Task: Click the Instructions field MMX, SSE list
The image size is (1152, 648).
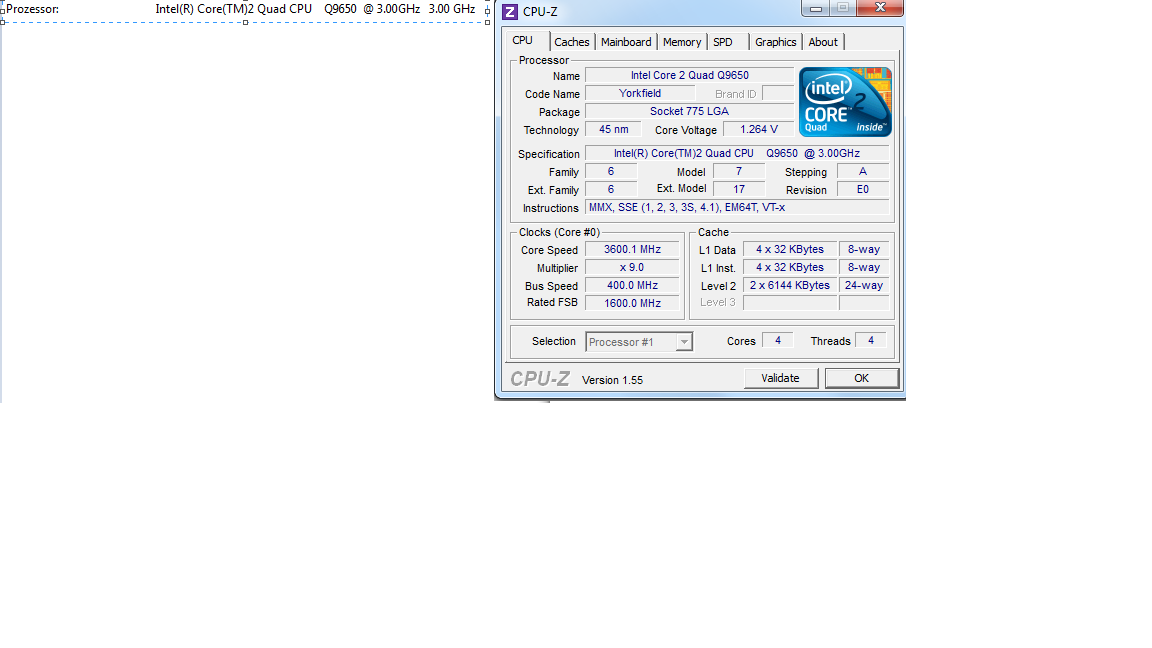Action: click(737, 208)
